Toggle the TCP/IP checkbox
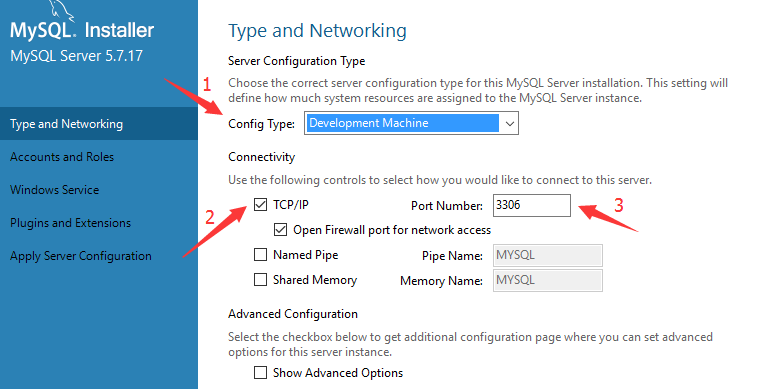The image size is (772, 389). [x=260, y=204]
